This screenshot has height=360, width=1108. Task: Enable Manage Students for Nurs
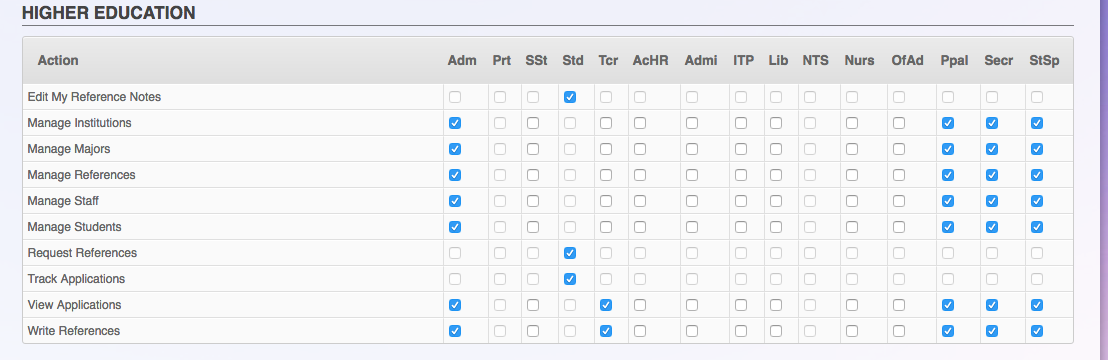(852, 227)
